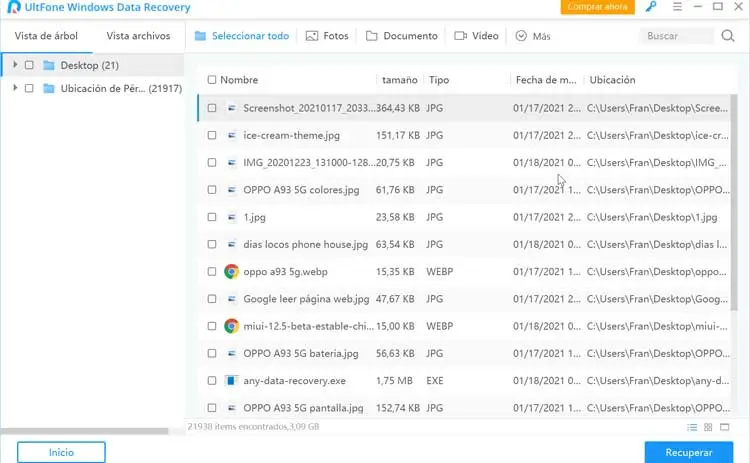This screenshot has height=463, width=750.
Task: Check OPPO A93 5G colores.jpg checkbox
Action: coord(212,190)
